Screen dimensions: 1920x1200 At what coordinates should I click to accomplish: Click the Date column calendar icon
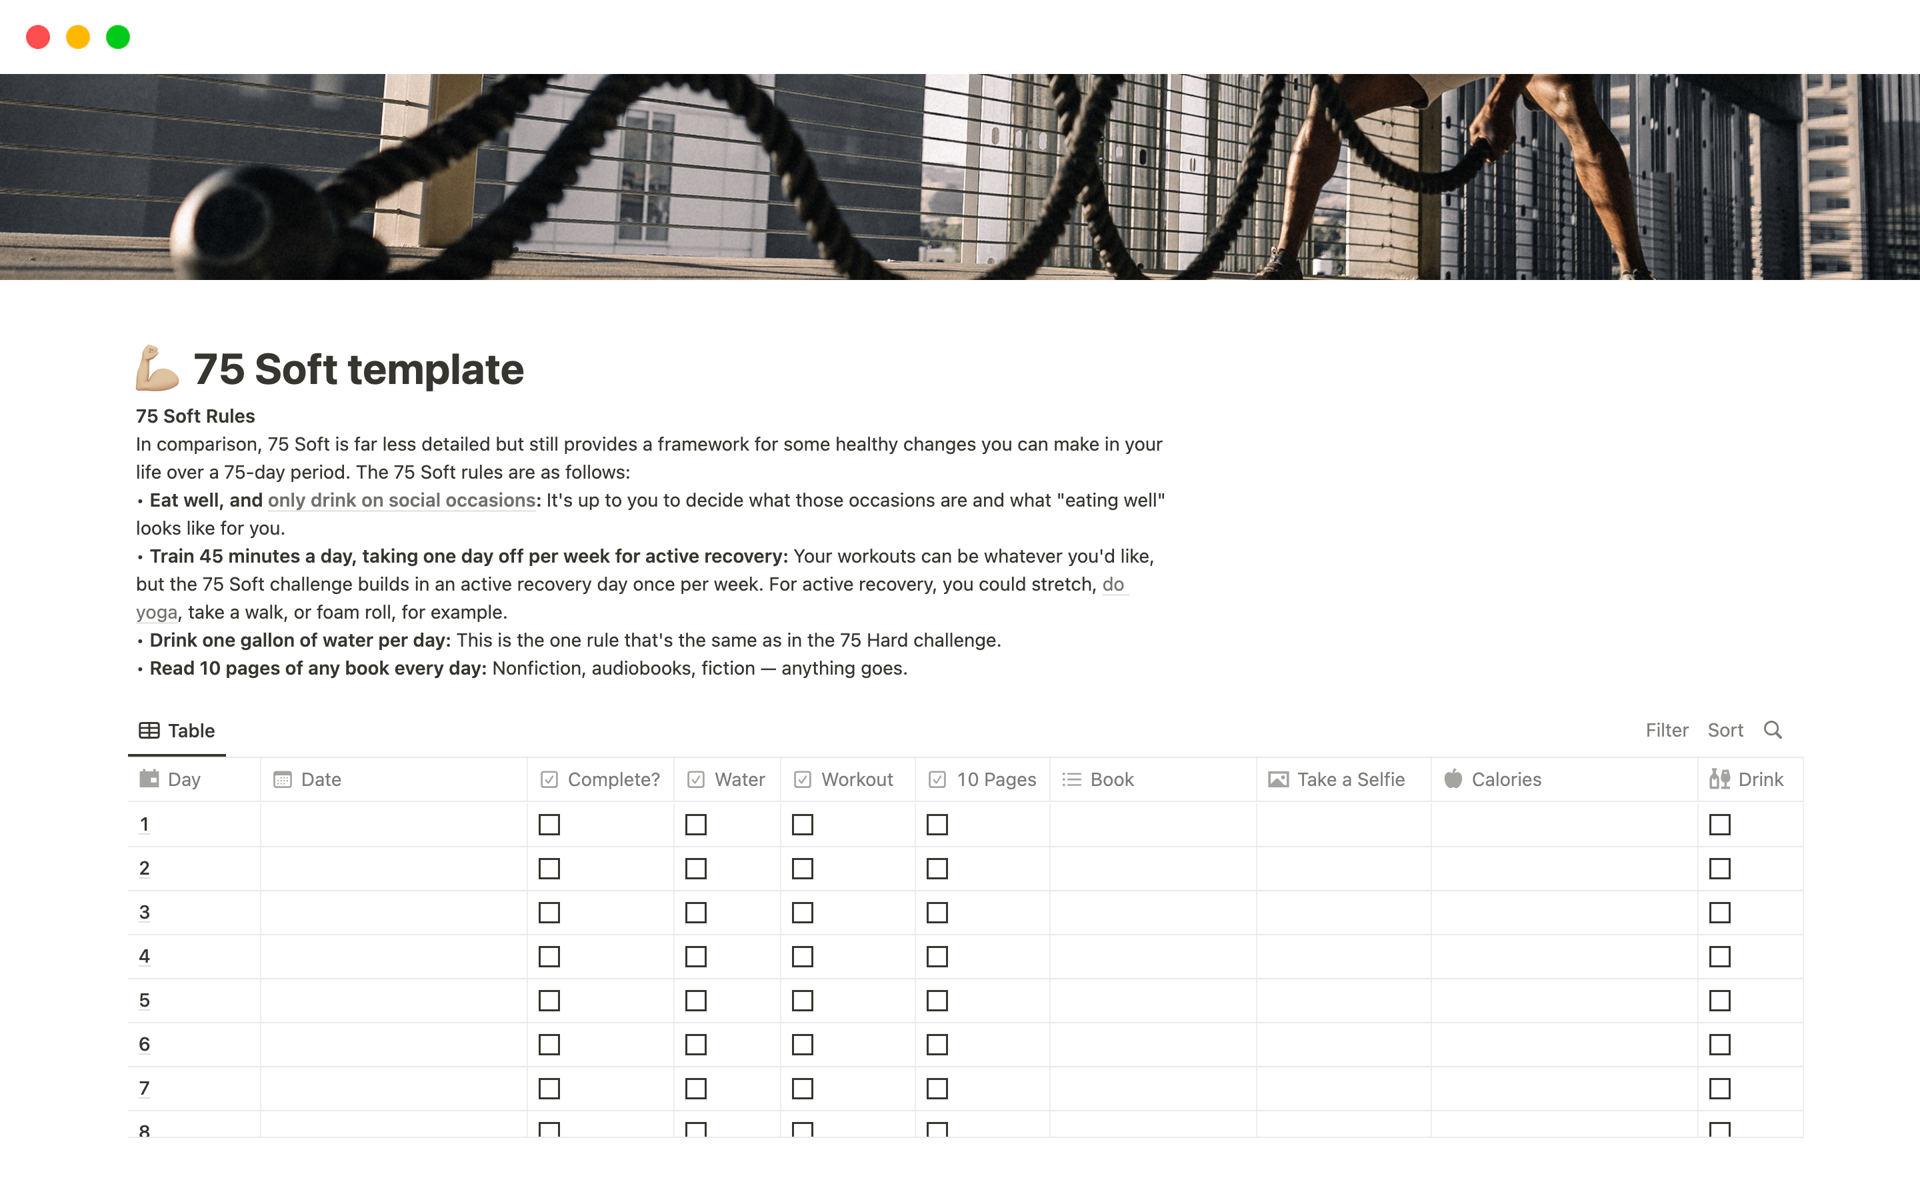283,779
